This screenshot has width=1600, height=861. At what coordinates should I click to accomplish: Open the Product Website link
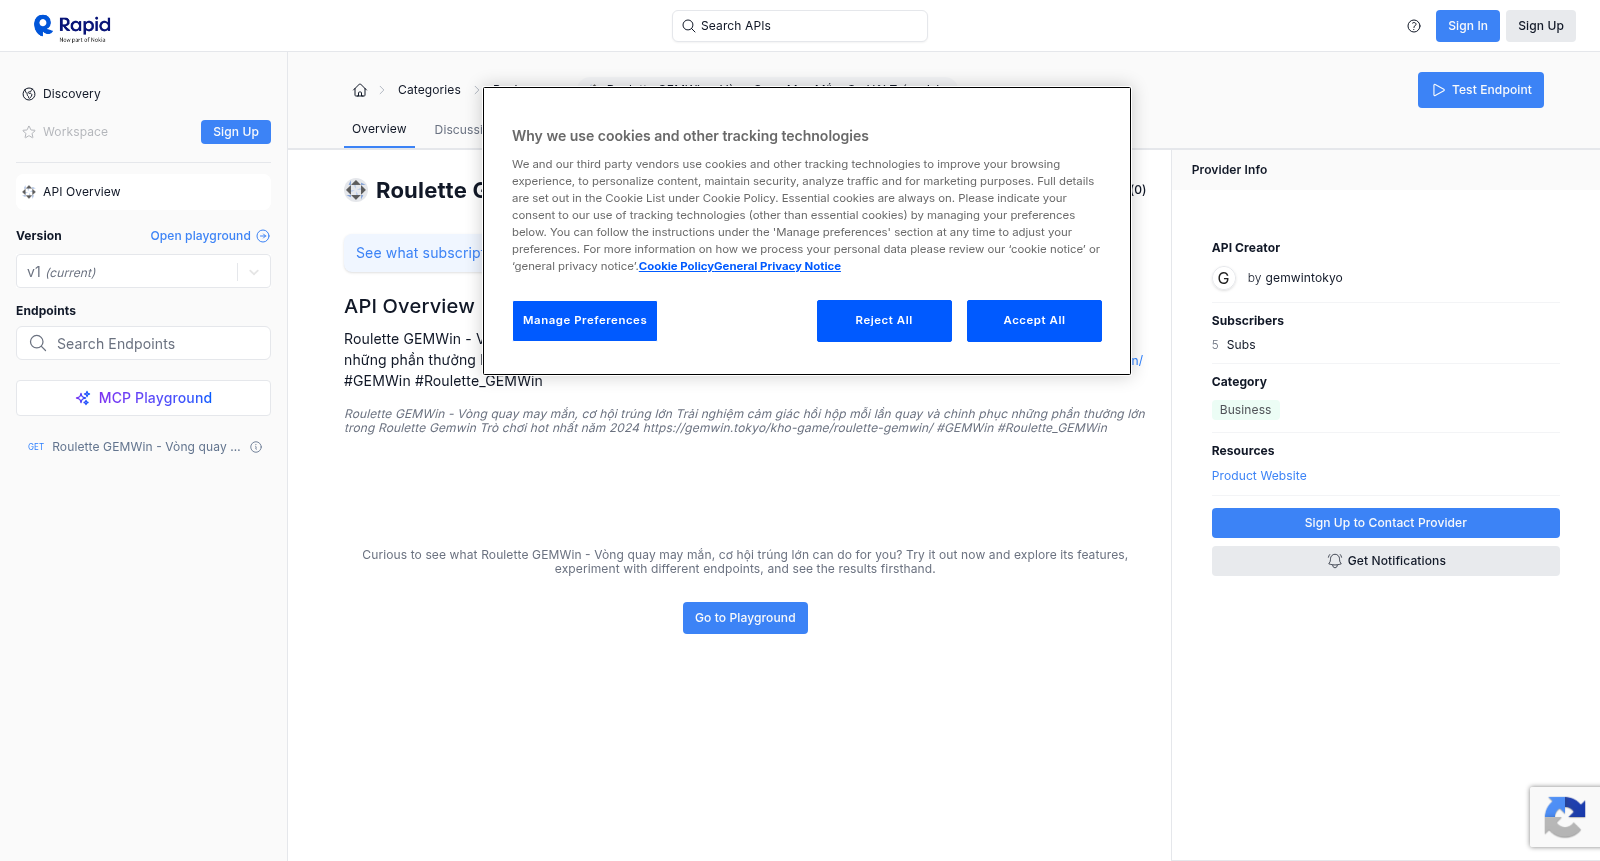point(1259,476)
